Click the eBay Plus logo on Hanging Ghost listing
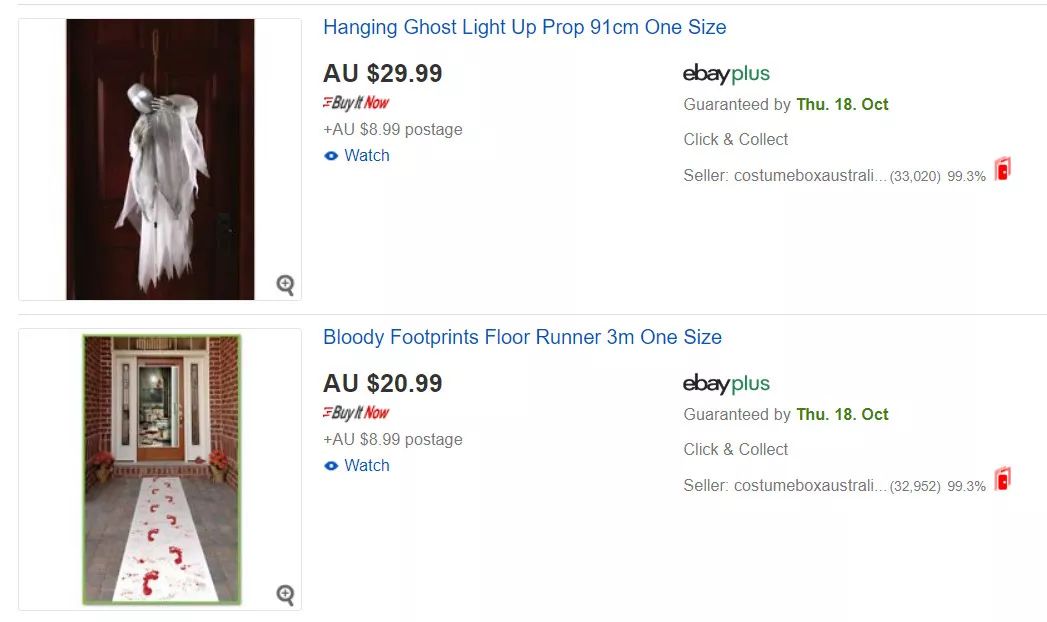 pyautogui.click(x=726, y=74)
